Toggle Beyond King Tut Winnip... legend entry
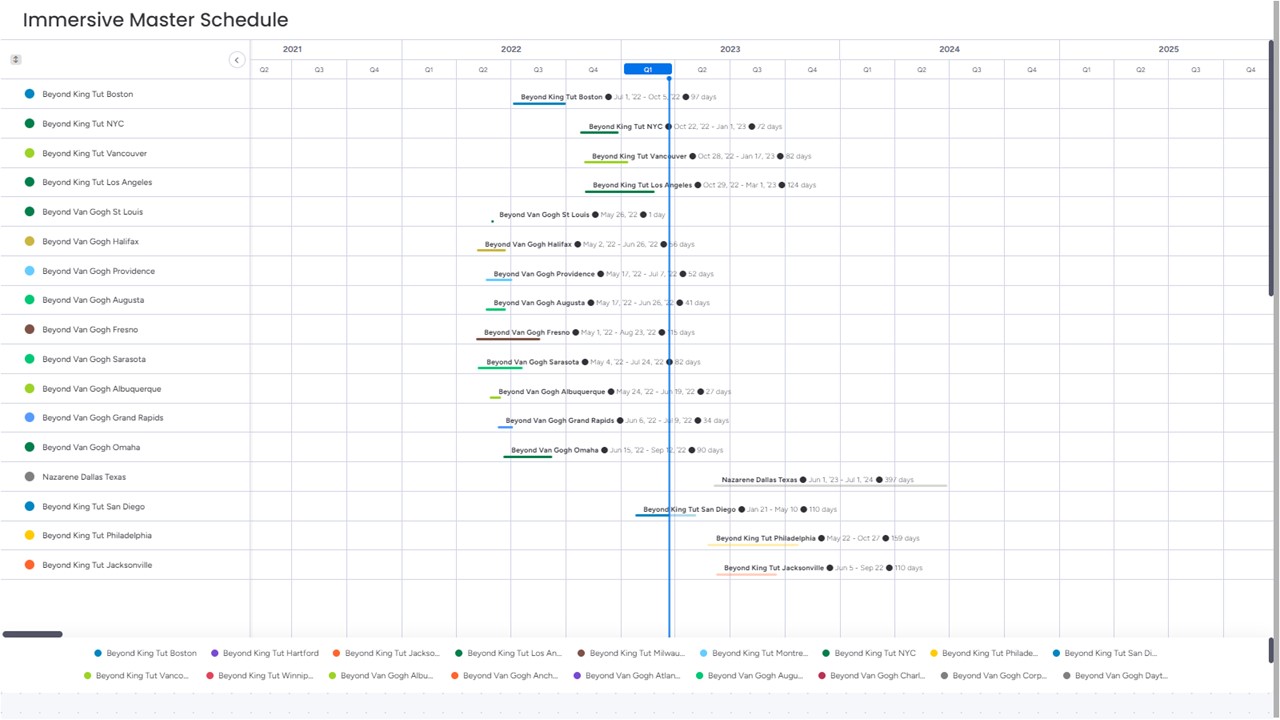 (260, 676)
